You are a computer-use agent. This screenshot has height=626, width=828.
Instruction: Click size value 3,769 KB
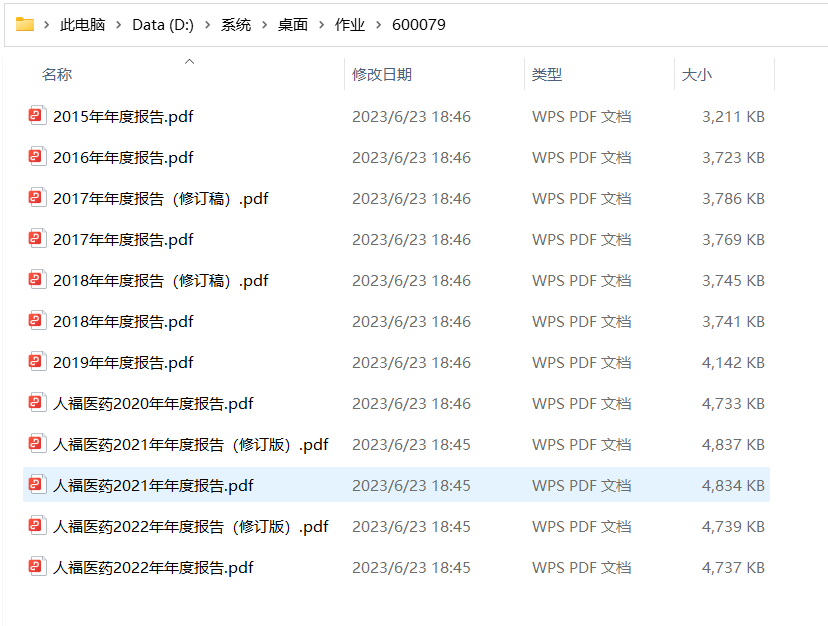733,239
